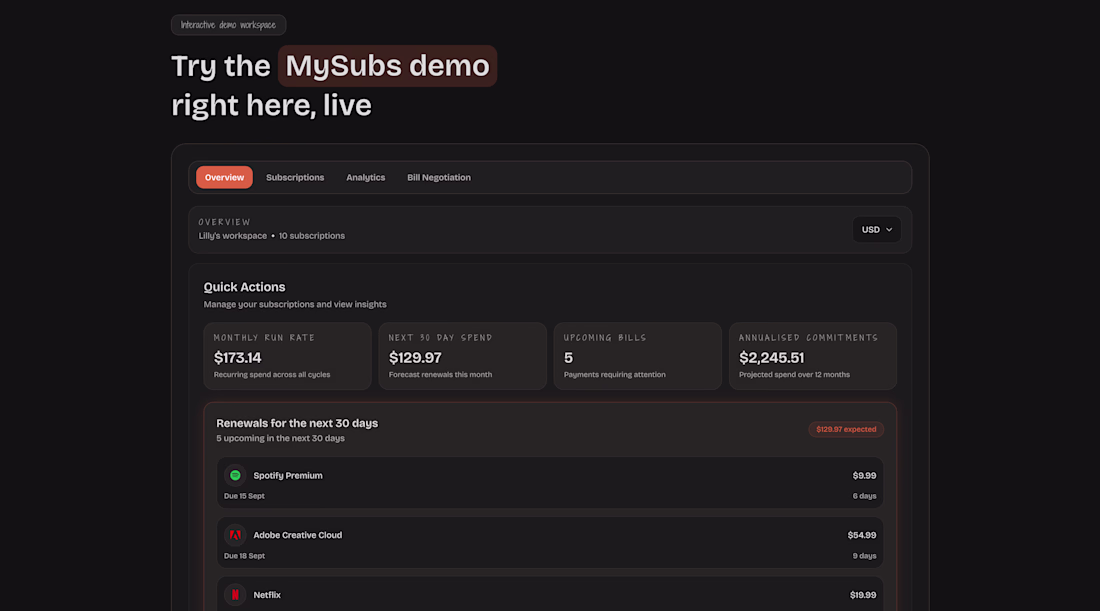The height and width of the screenshot is (611, 1100).
Task: Click the Lilly's workspace text
Action: [x=232, y=236]
